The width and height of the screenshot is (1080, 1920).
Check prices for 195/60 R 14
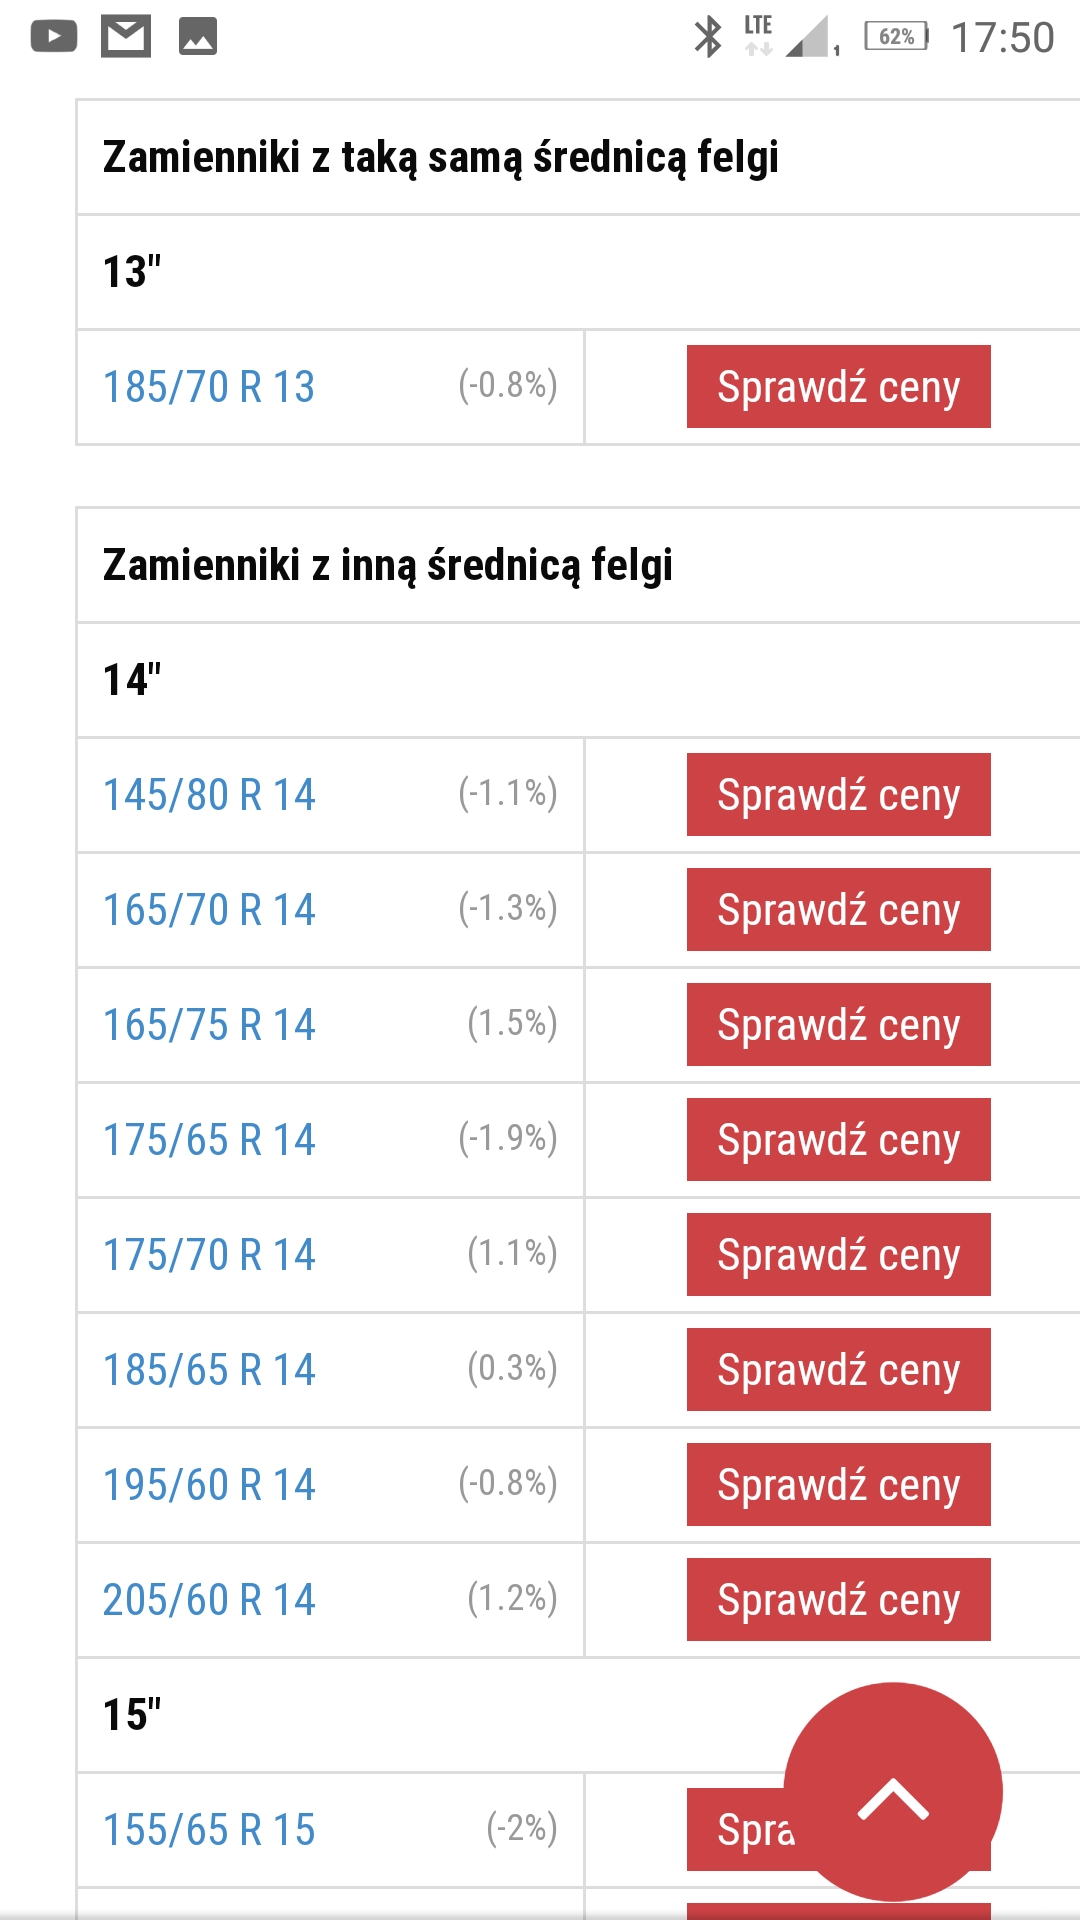pyautogui.click(x=838, y=1485)
